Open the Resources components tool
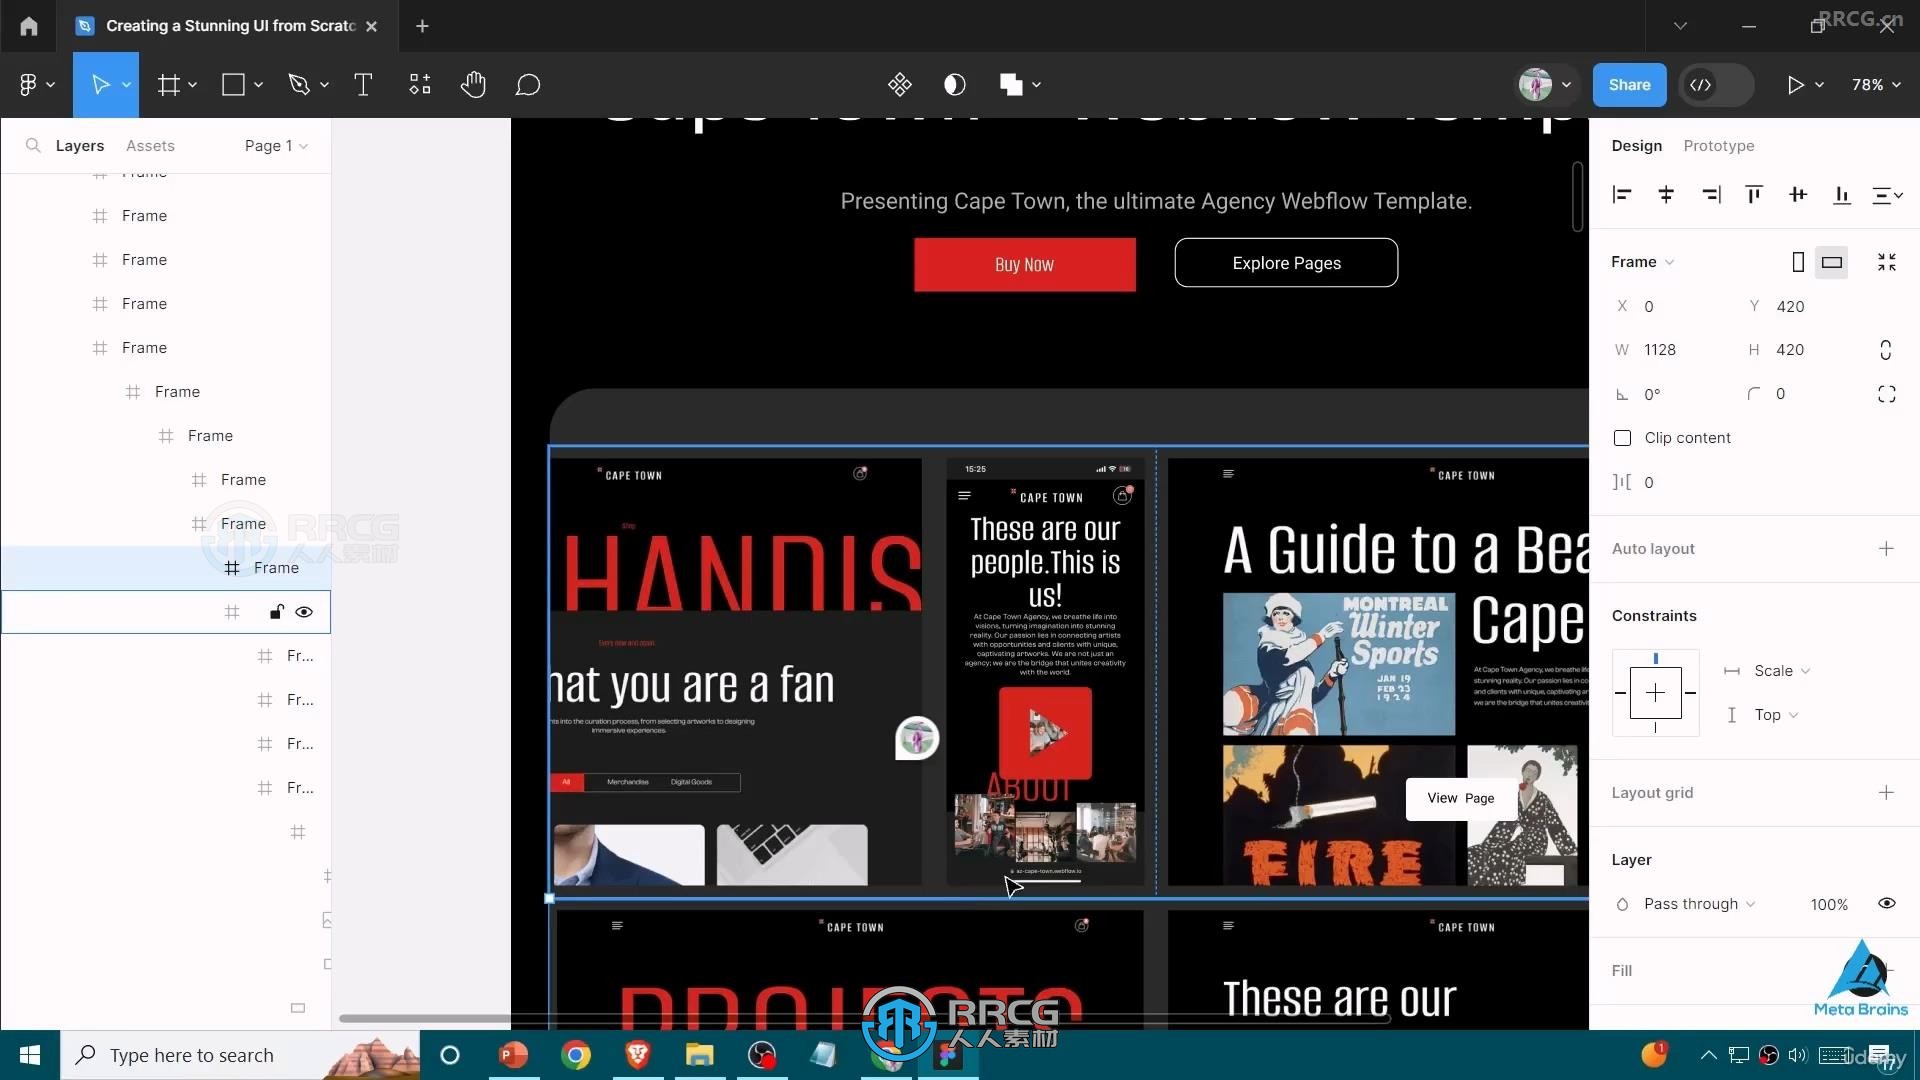This screenshot has width=1920, height=1080. 420,85
